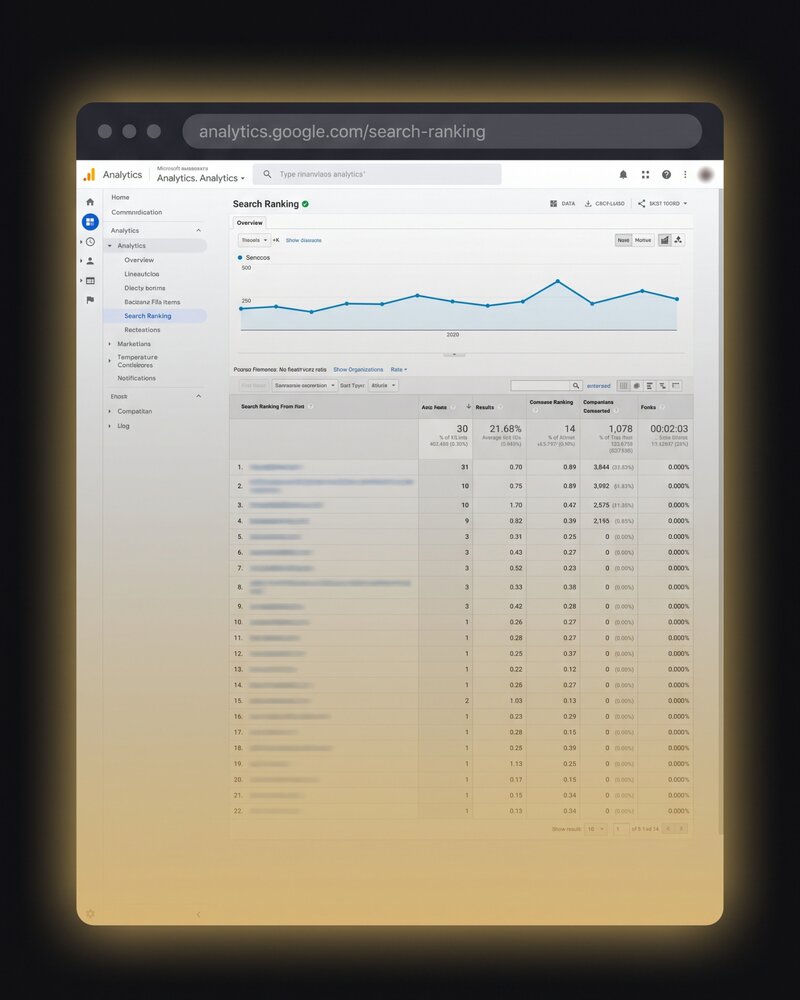Click the Analytics logo icon

pos(89,174)
